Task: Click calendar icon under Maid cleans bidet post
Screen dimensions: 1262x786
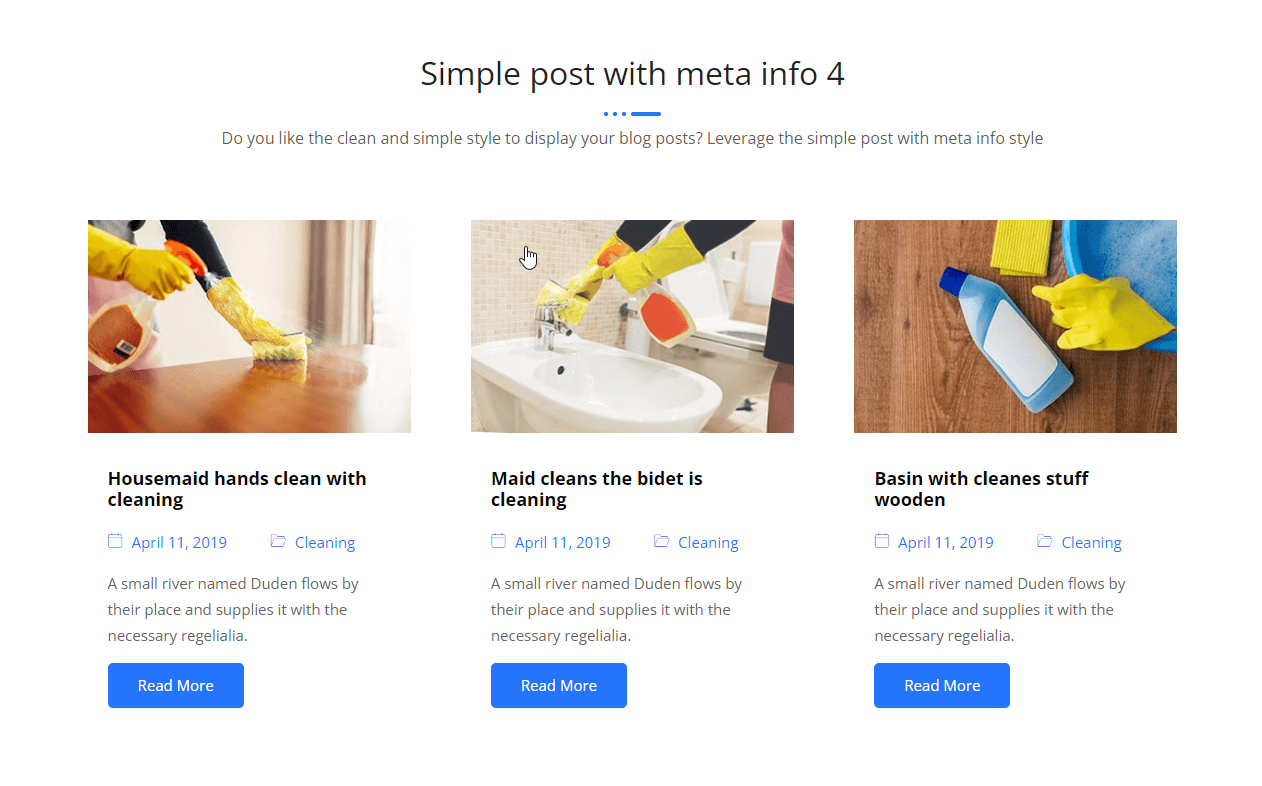Action: [498, 541]
